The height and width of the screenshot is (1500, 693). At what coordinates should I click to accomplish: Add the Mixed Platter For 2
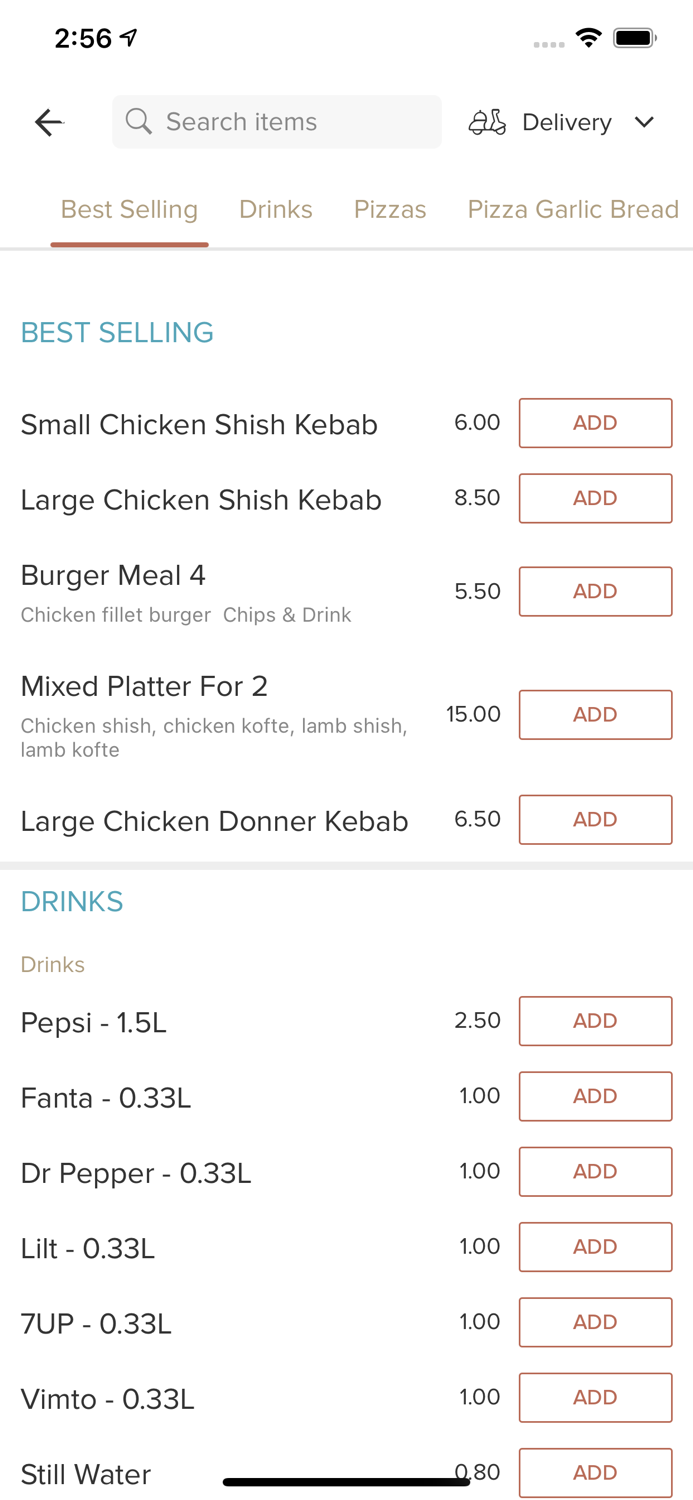(595, 714)
